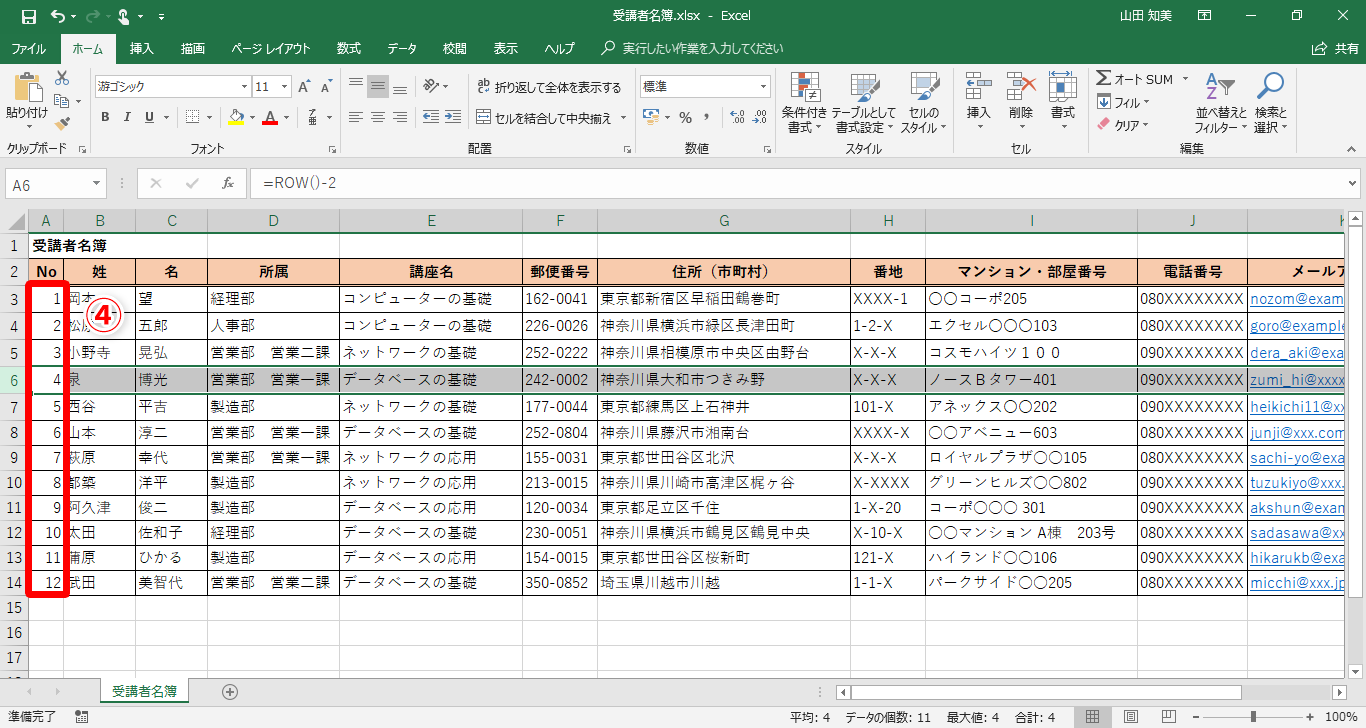This screenshot has height=728, width=1366.
Task: Undo the last action
Action: point(58,16)
